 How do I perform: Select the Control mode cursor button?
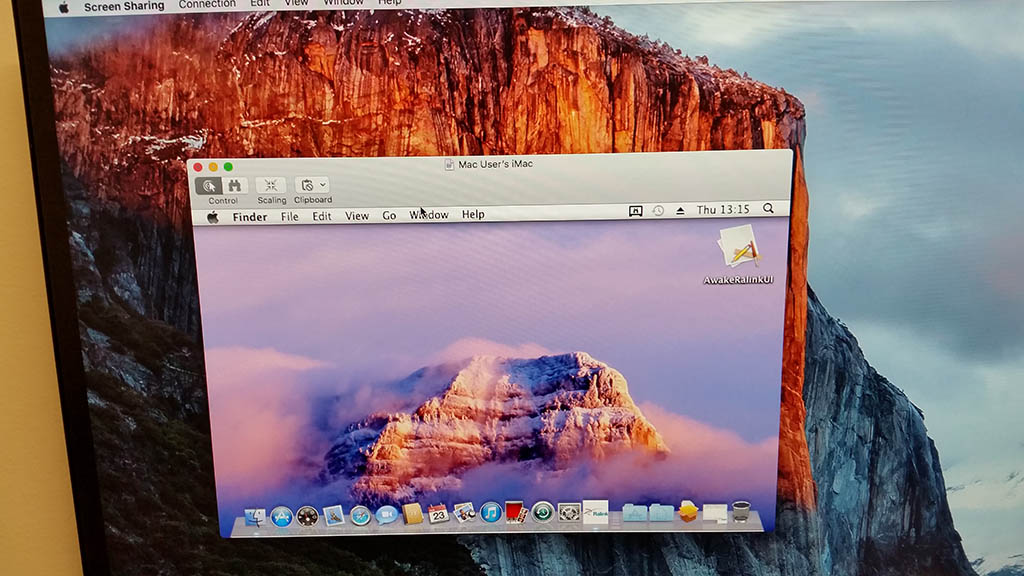coord(210,186)
